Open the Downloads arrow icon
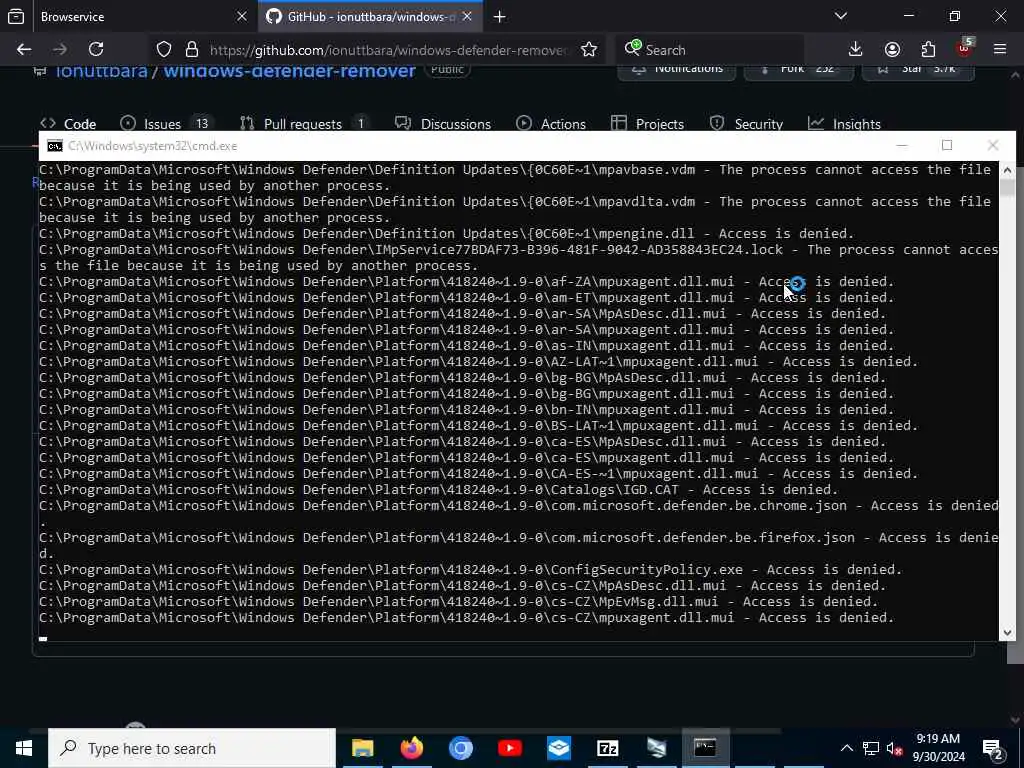This screenshot has height=768, width=1024. click(x=856, y=50)
